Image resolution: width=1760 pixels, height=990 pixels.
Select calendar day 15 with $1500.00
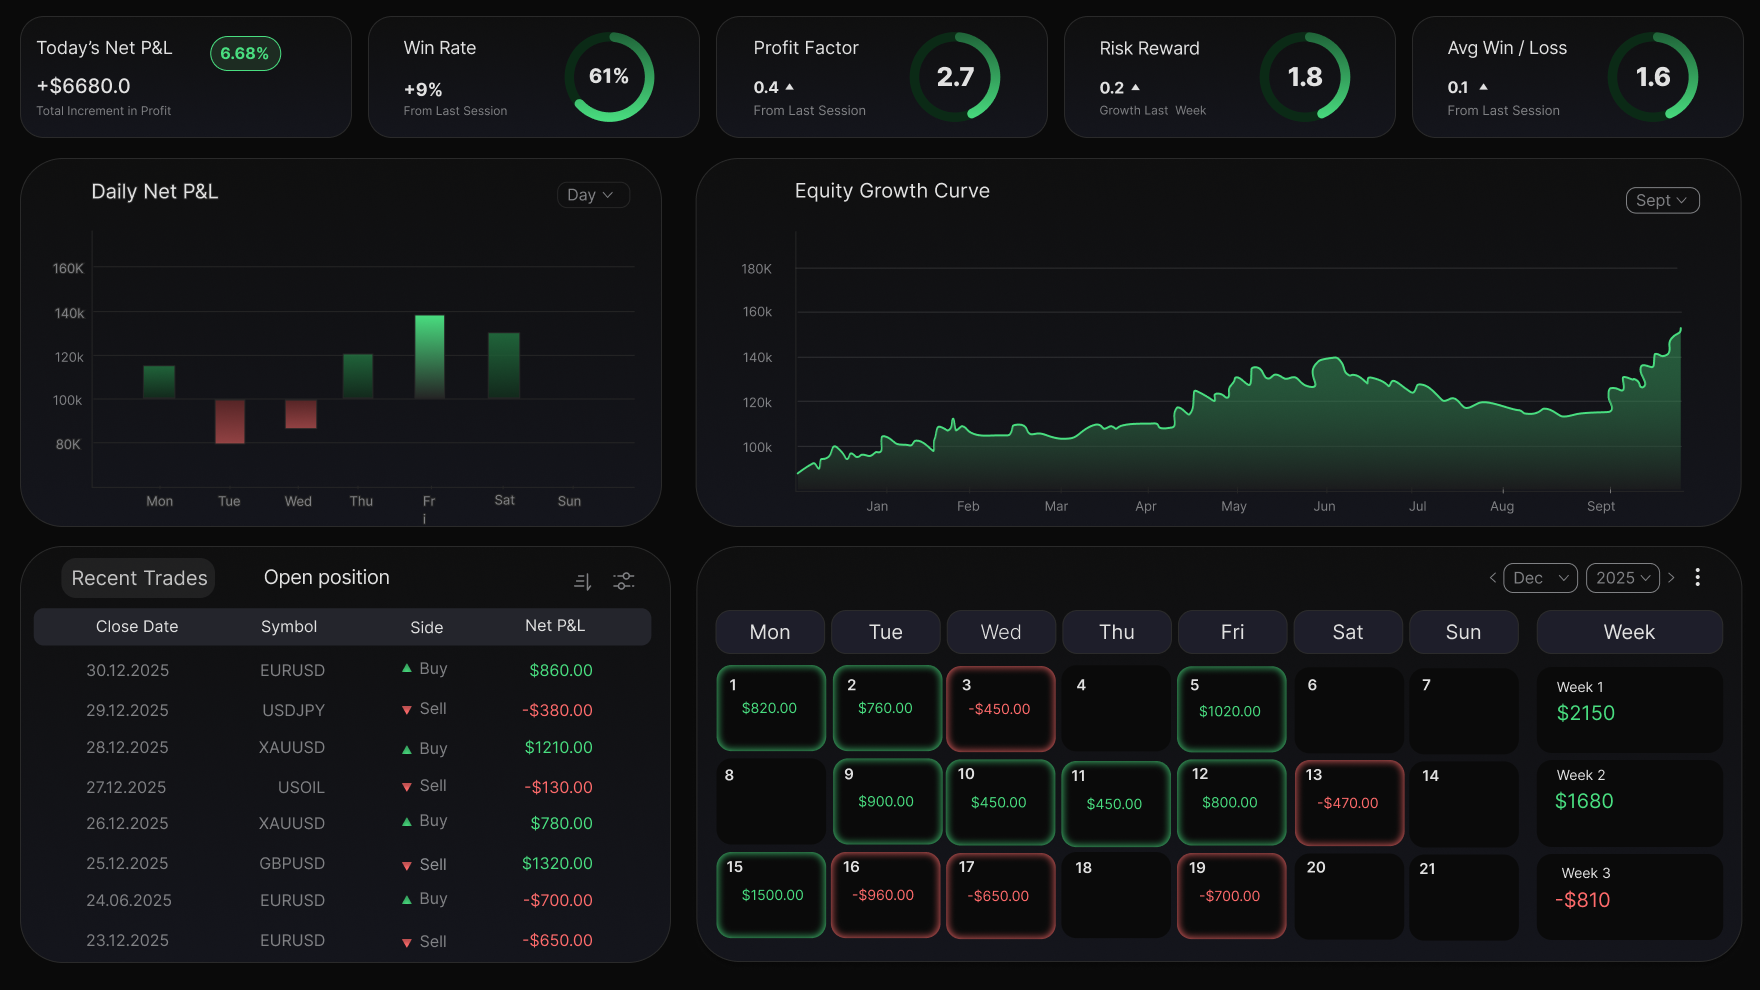click(771, 894)
